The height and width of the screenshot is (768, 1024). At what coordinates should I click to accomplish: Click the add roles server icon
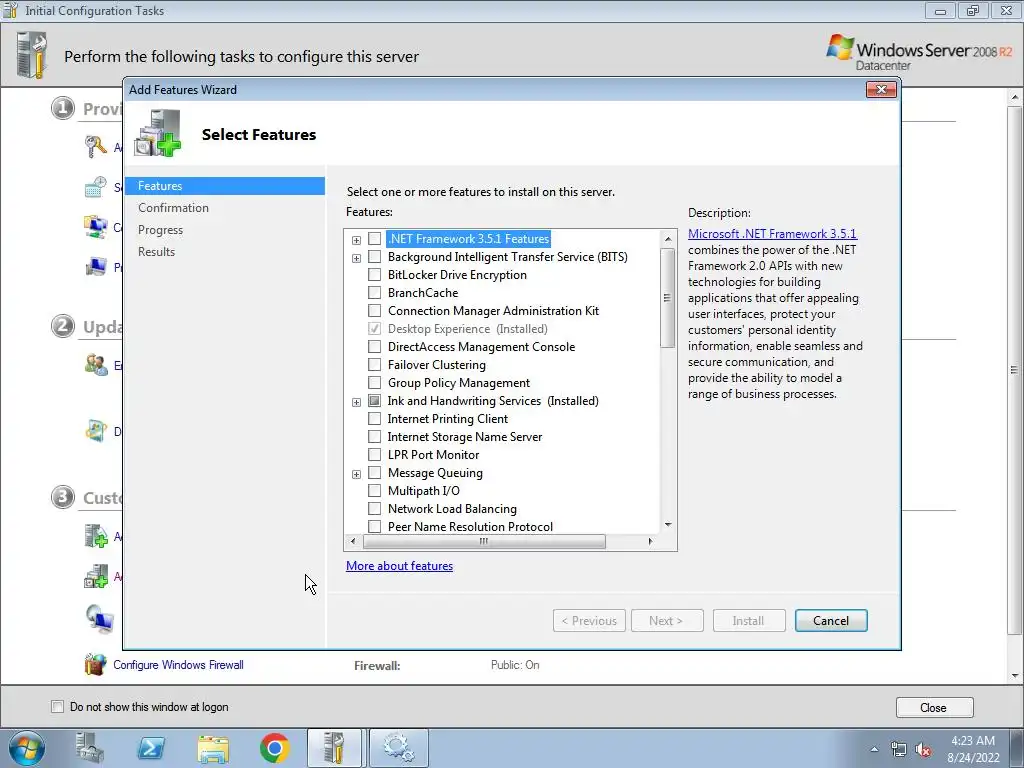pos(96,536)
